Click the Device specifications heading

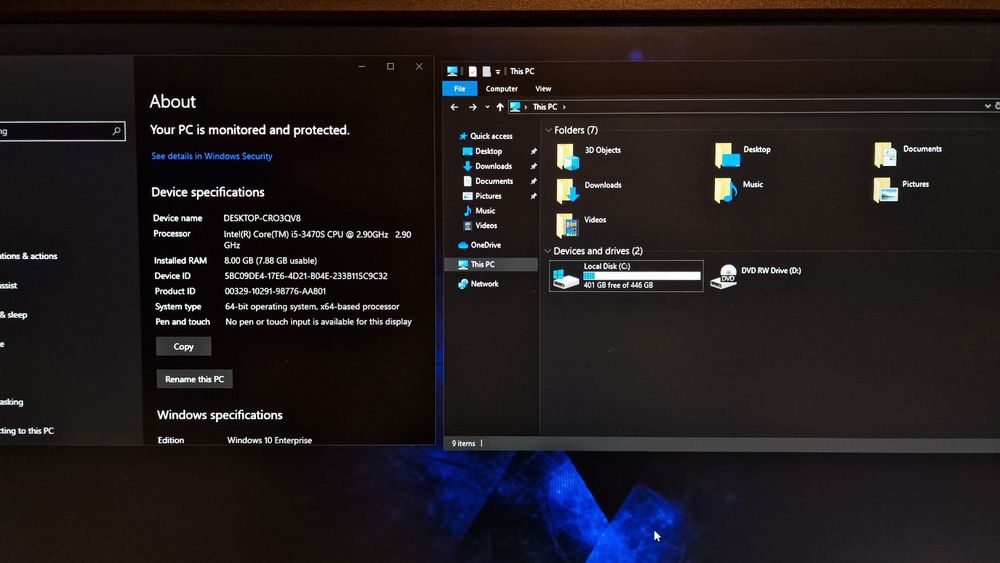pyautogui.click(x=208, y=192)
